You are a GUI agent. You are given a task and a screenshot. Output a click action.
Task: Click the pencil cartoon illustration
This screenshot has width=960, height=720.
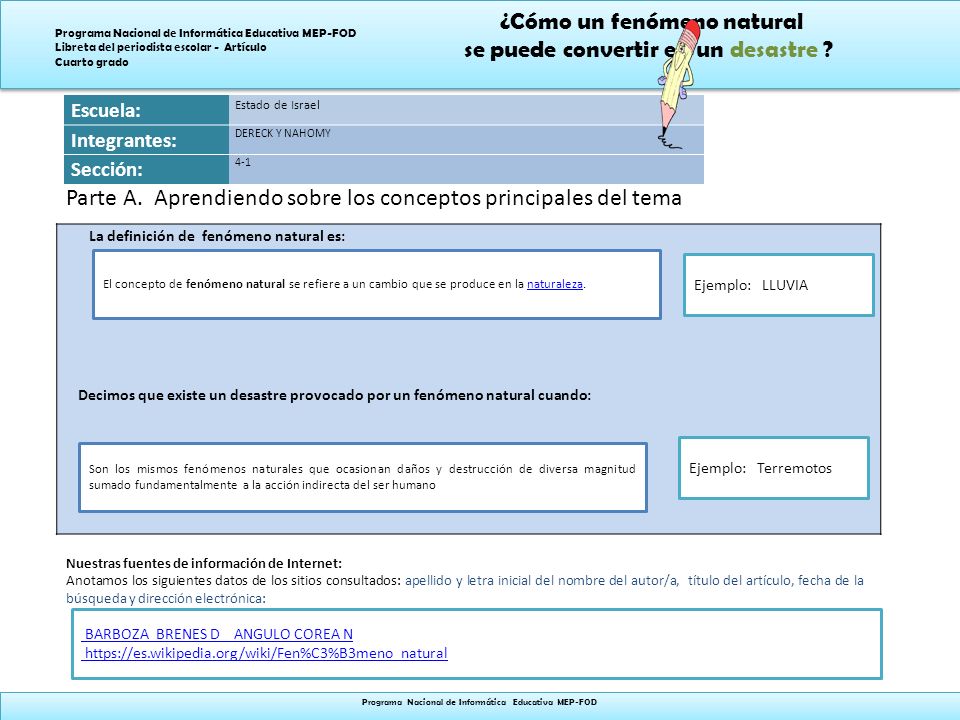click(x=677, y=84)
